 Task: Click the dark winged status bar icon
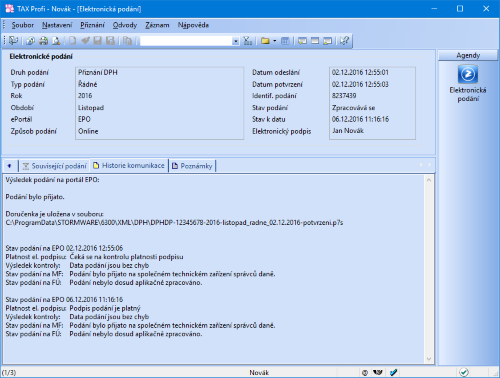[x=377, y=372]
